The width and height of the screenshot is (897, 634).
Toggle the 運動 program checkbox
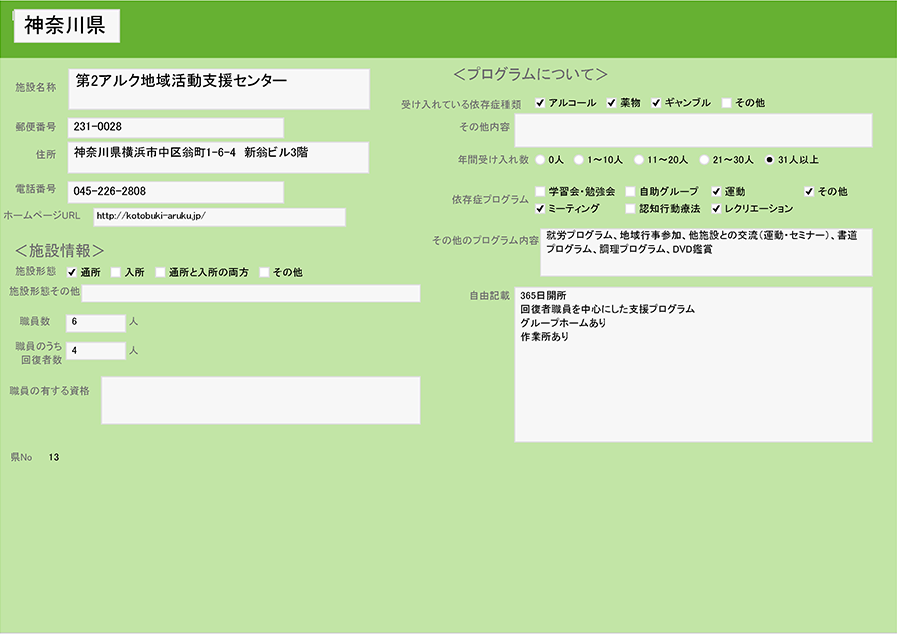point(716,191)
